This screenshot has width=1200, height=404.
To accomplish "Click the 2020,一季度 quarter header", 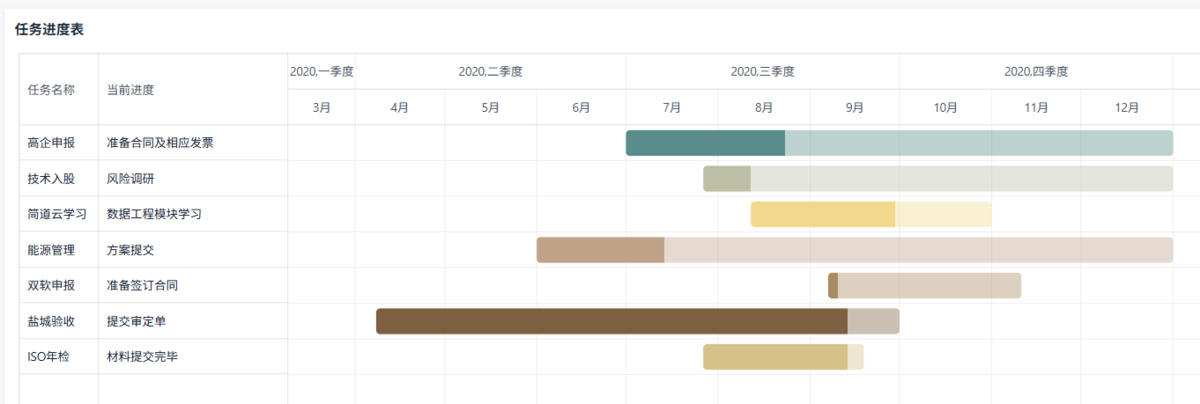I will click(322, 72).
